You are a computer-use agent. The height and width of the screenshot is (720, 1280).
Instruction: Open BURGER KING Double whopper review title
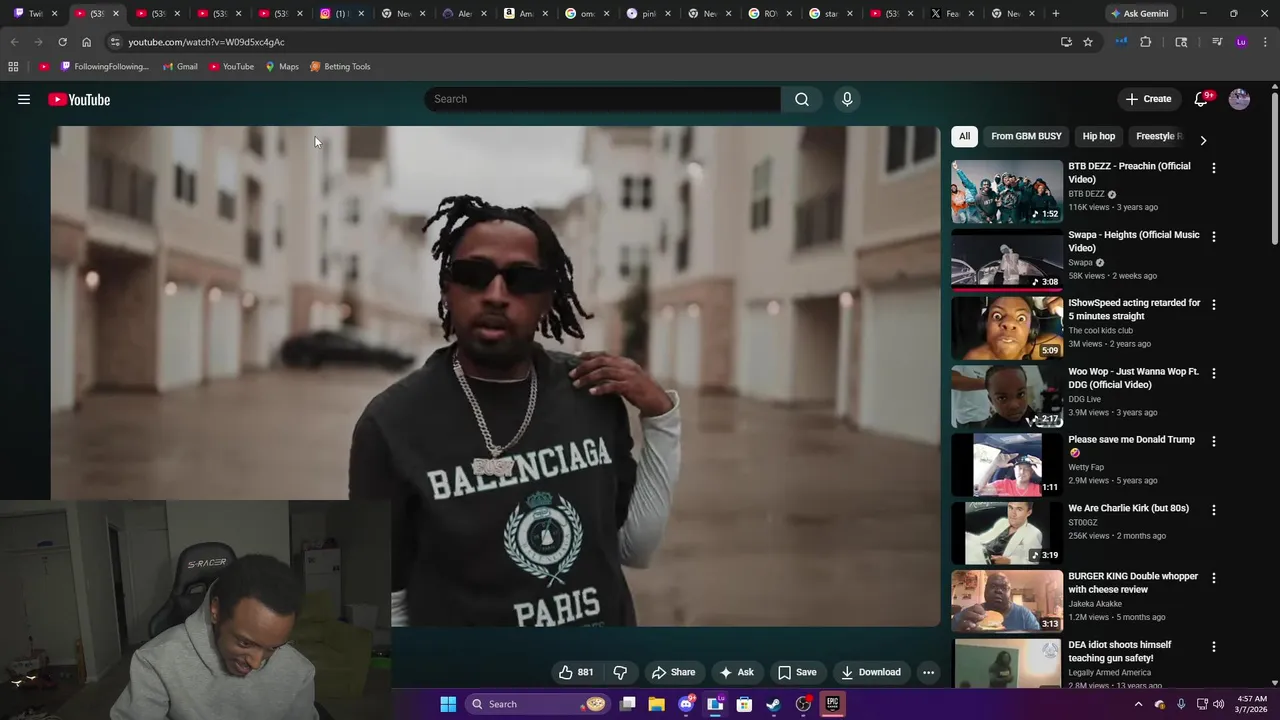(1133, 583)
